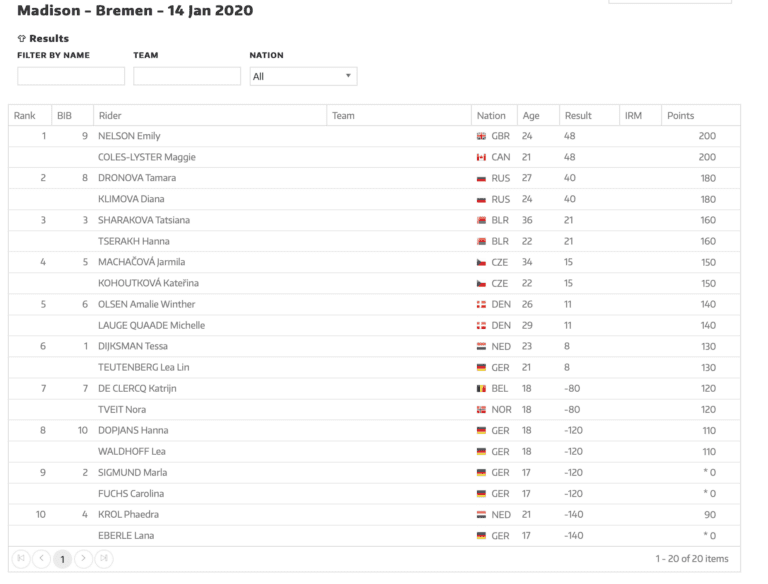Open the Nation filter dropdown
This screenshot has height=584, width=768.
303,76
